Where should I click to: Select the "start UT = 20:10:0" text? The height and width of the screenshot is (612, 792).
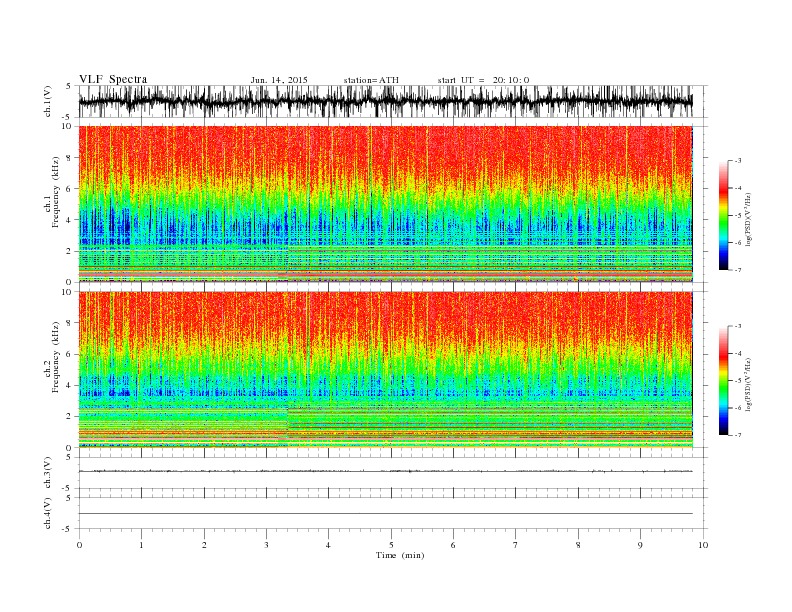coord(483,80)
